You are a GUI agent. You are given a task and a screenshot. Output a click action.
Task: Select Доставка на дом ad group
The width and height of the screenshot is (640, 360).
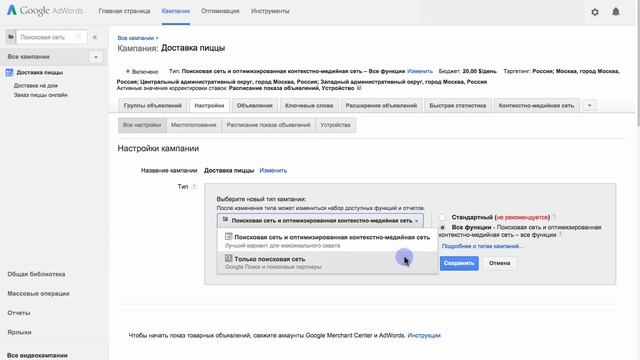tap(36, 86)
